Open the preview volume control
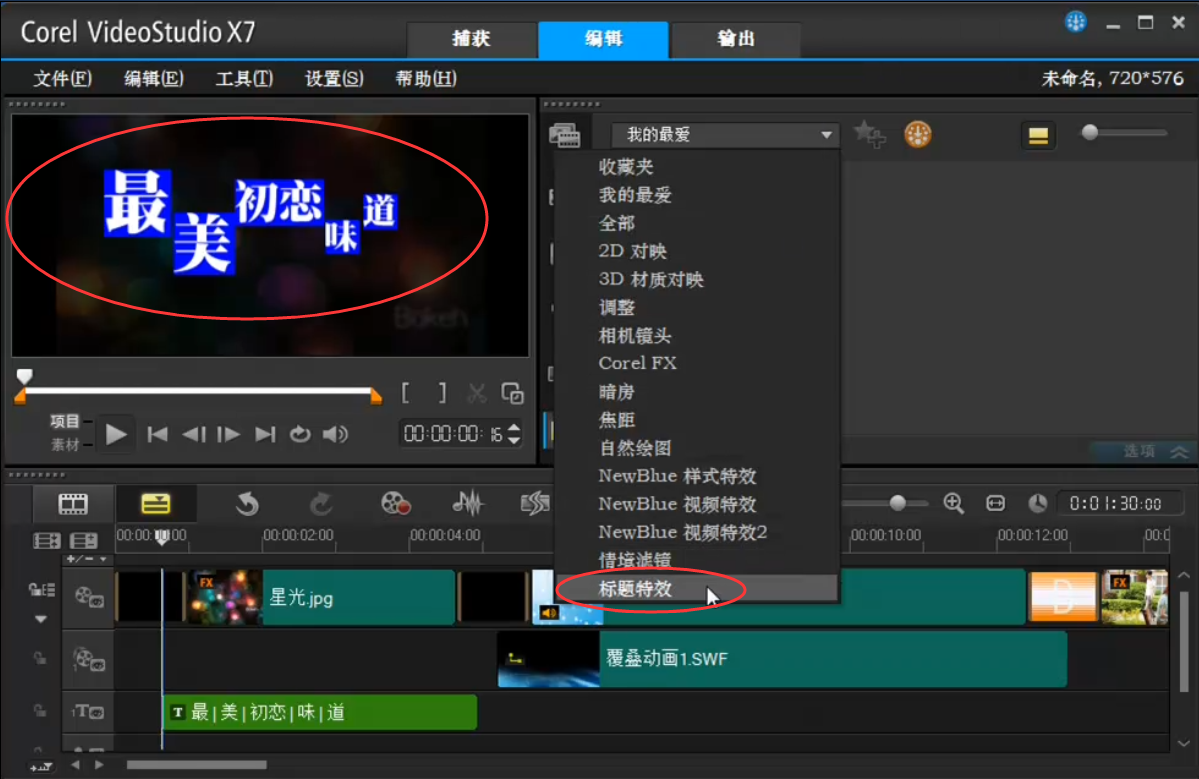Image resolution: width=1199 pixels, height=779 pixels. pos(335,434)
